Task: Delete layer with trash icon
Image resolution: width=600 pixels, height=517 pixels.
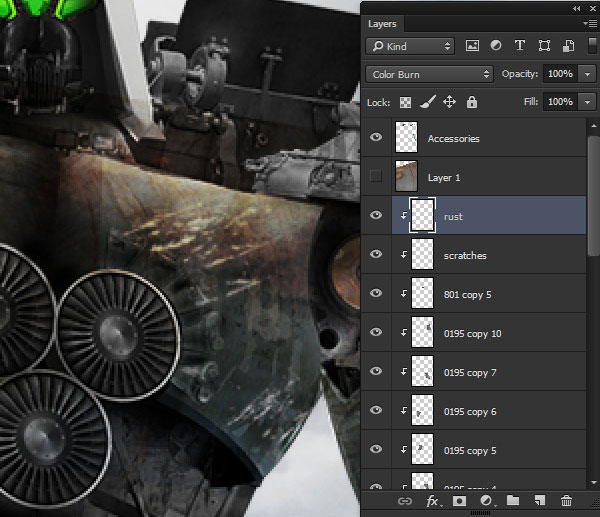Action: 566,501
